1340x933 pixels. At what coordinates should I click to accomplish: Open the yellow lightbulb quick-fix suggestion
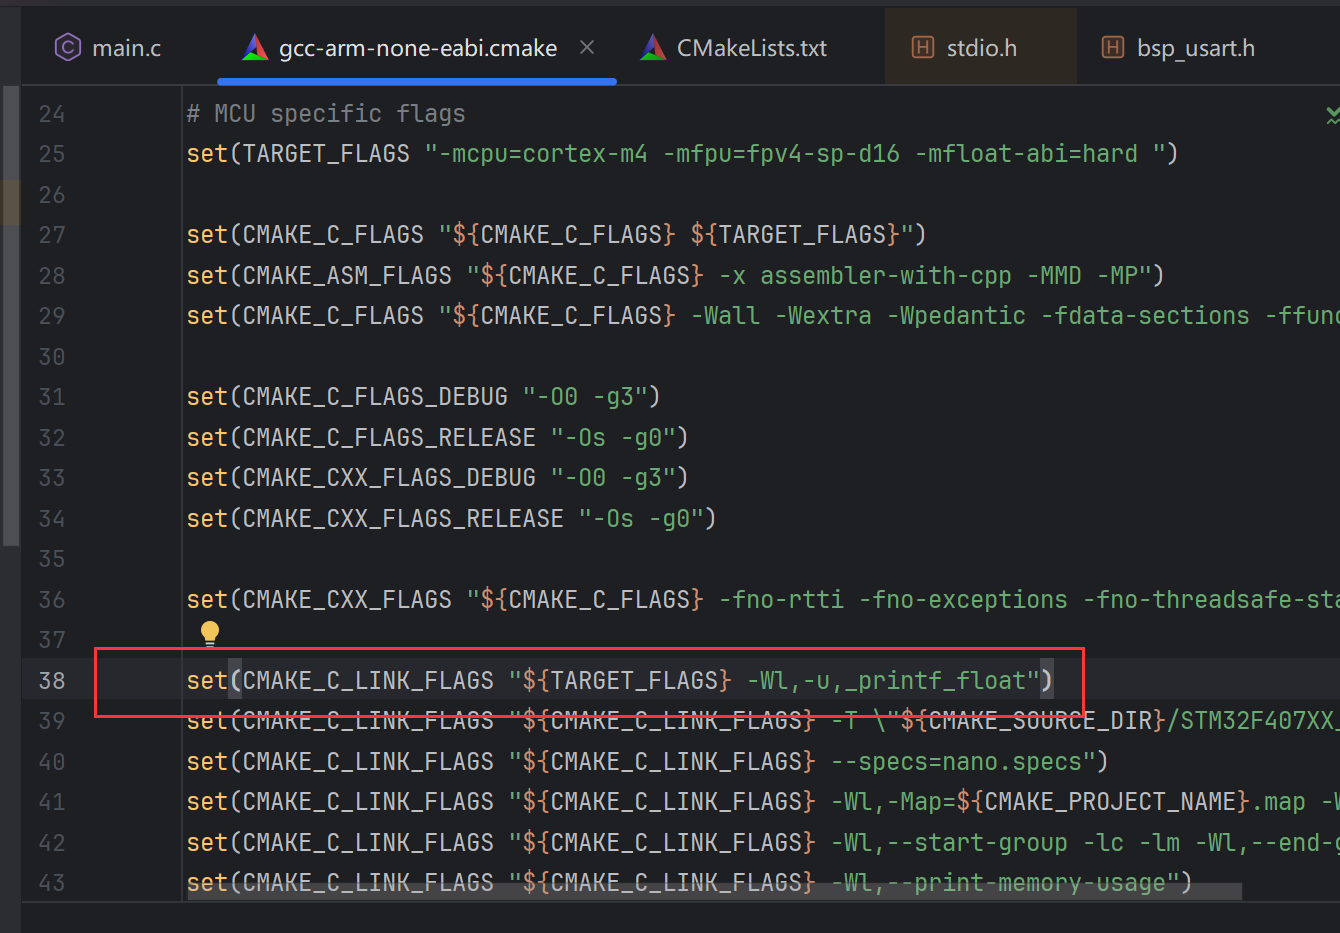point(210,633)
